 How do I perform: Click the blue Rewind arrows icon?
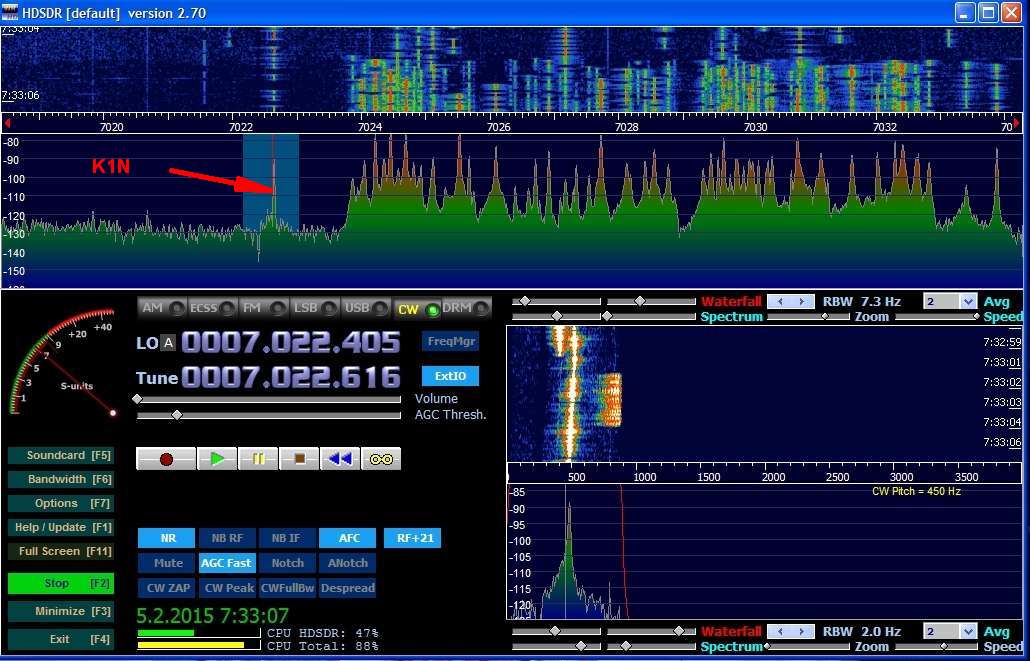click(x=340, y=459)
